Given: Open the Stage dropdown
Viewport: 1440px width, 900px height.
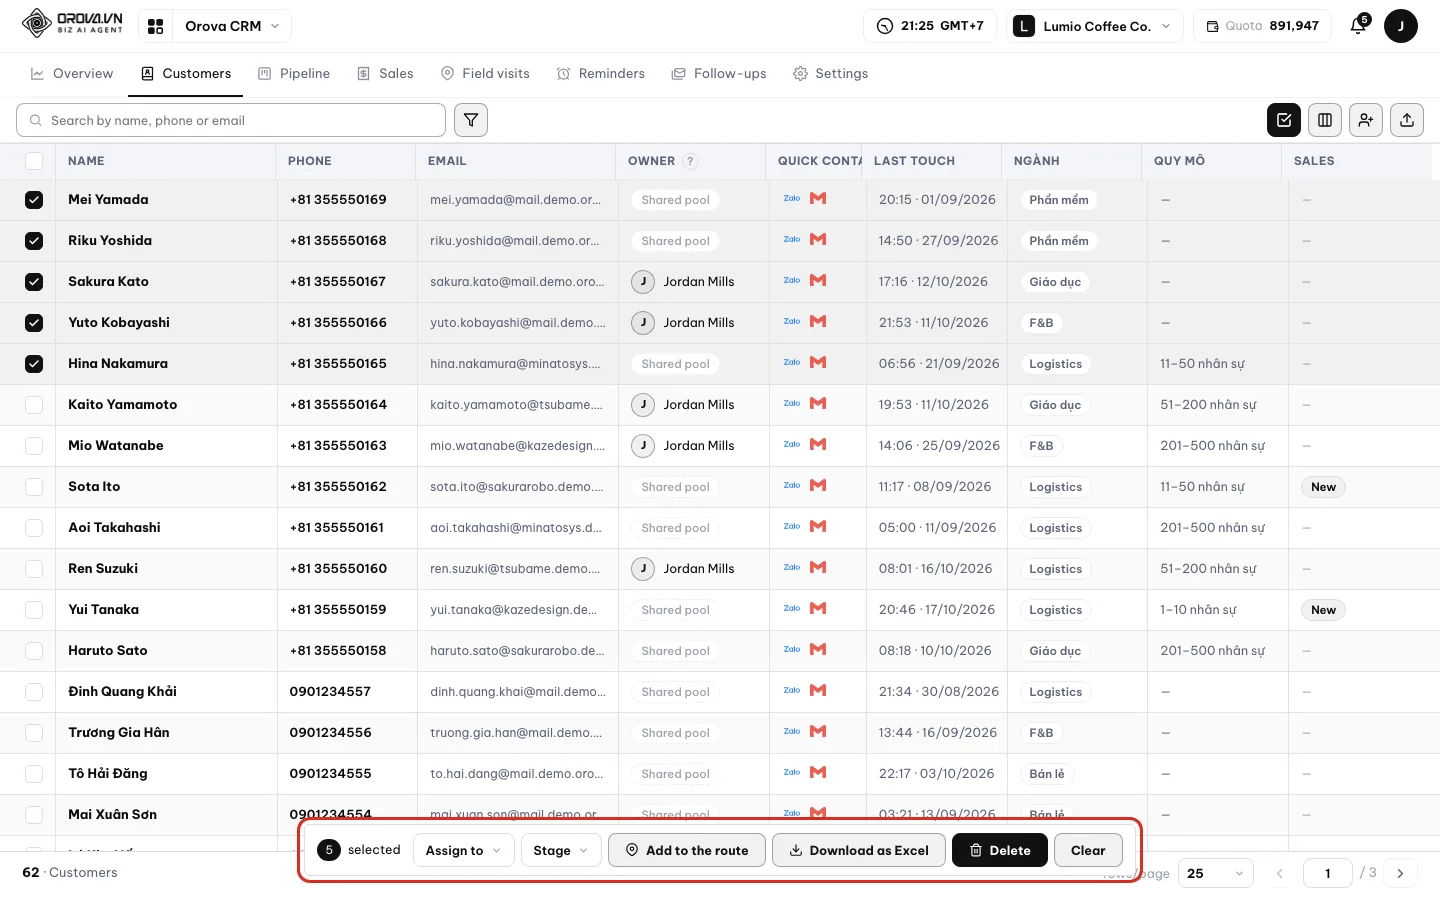Looking at the screenshot, I should point(561,850).
